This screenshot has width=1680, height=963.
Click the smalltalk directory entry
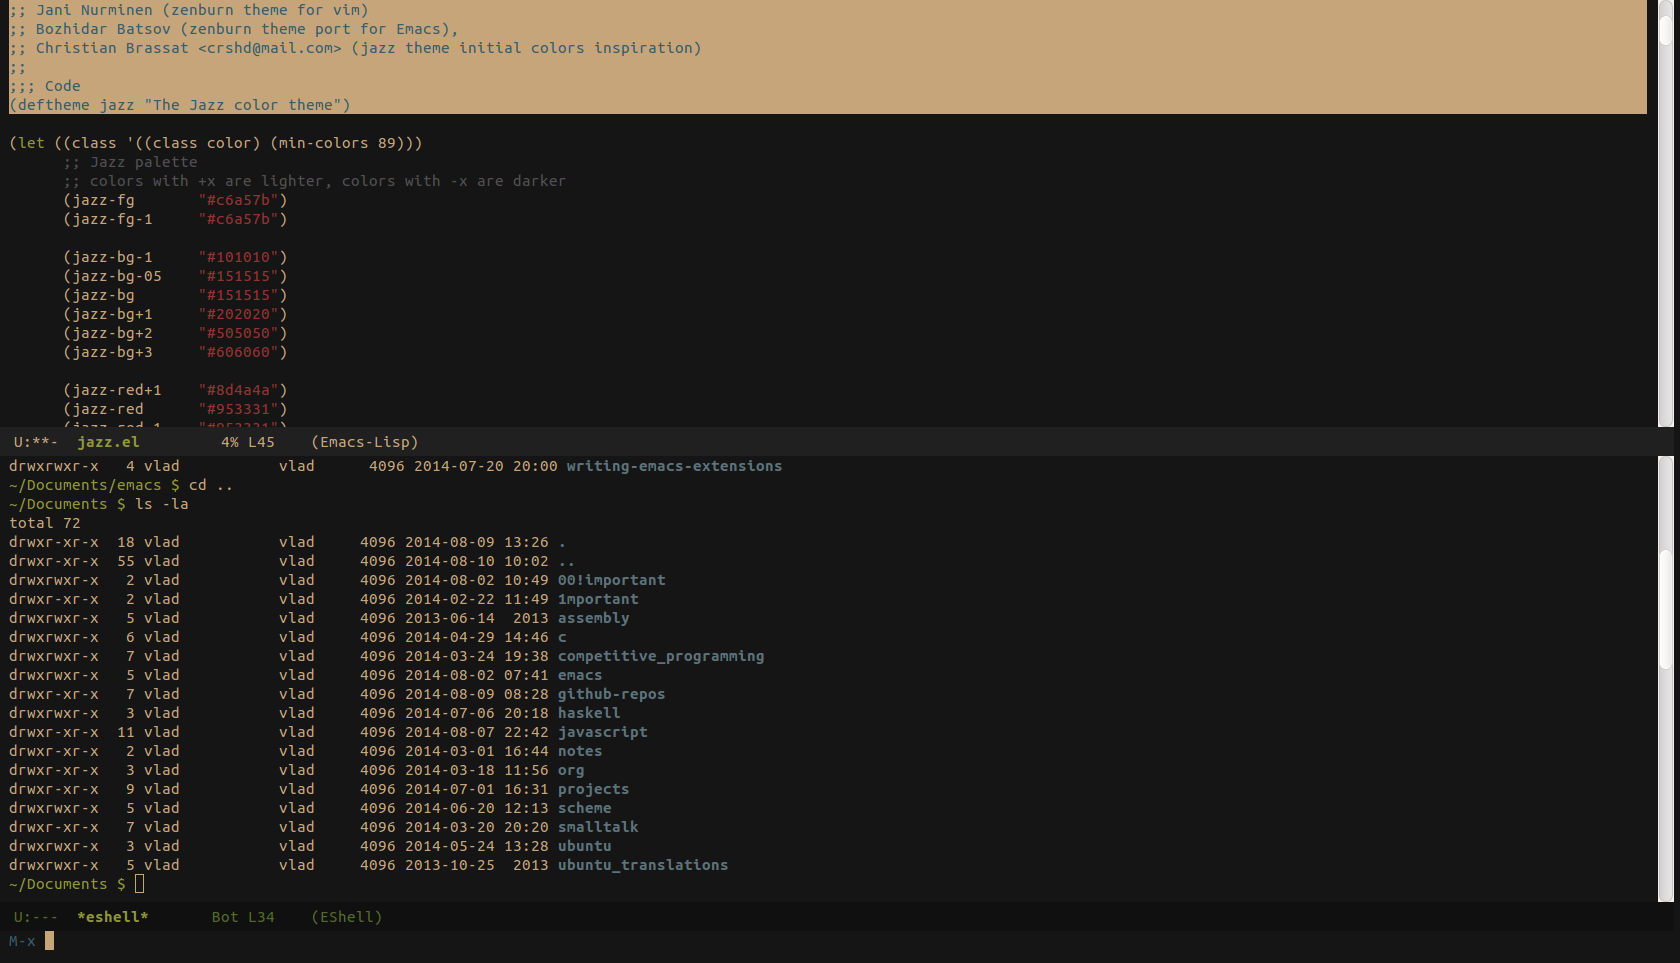point(598,827)
